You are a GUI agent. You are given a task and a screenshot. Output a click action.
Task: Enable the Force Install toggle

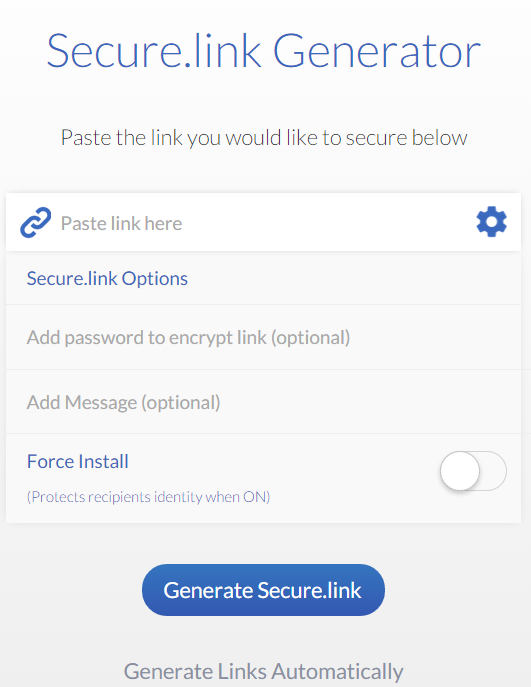(x=473, y=471)
